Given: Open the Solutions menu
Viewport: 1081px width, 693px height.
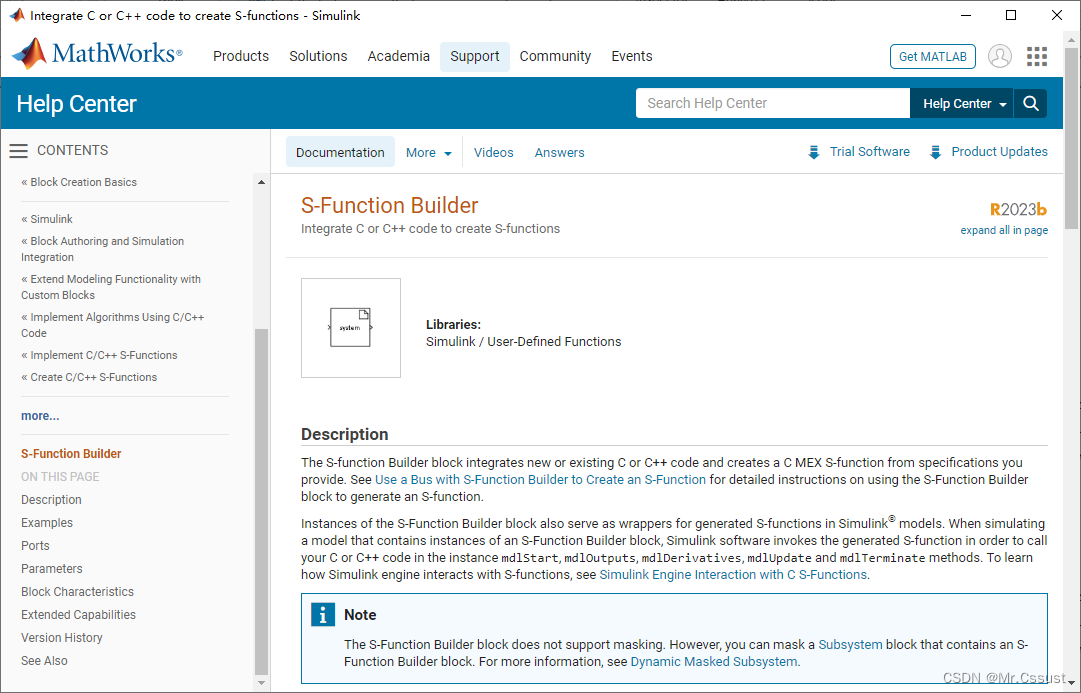Looking at the screenshot, I should 318,57.
